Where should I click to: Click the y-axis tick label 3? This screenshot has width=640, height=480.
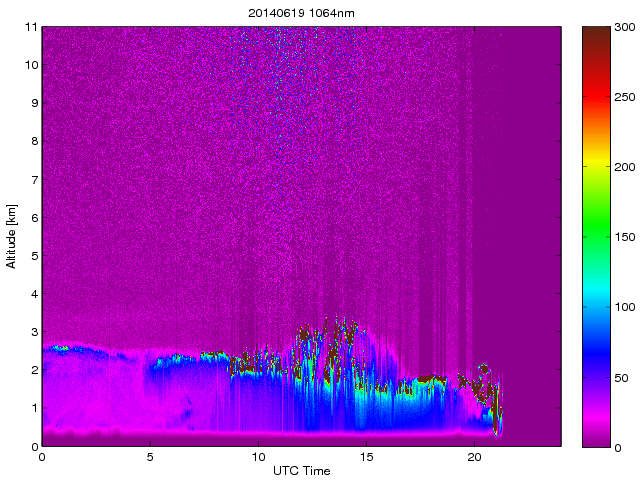[x=35, y=332]
